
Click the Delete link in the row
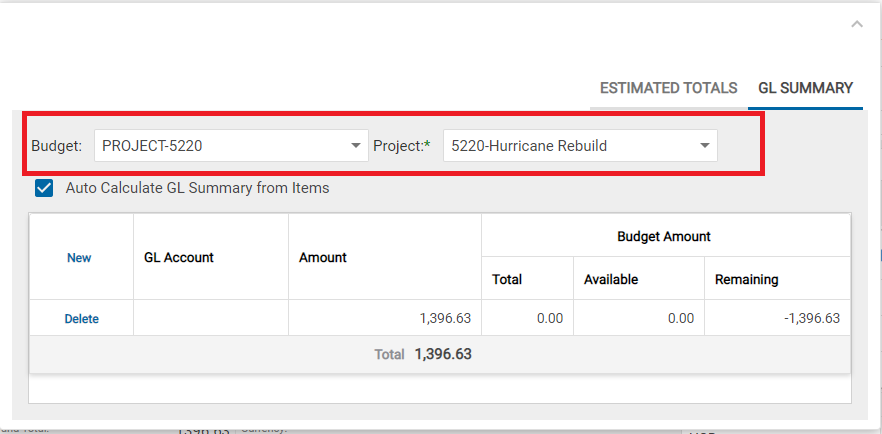pyautogui.click(x=82, y=319)
